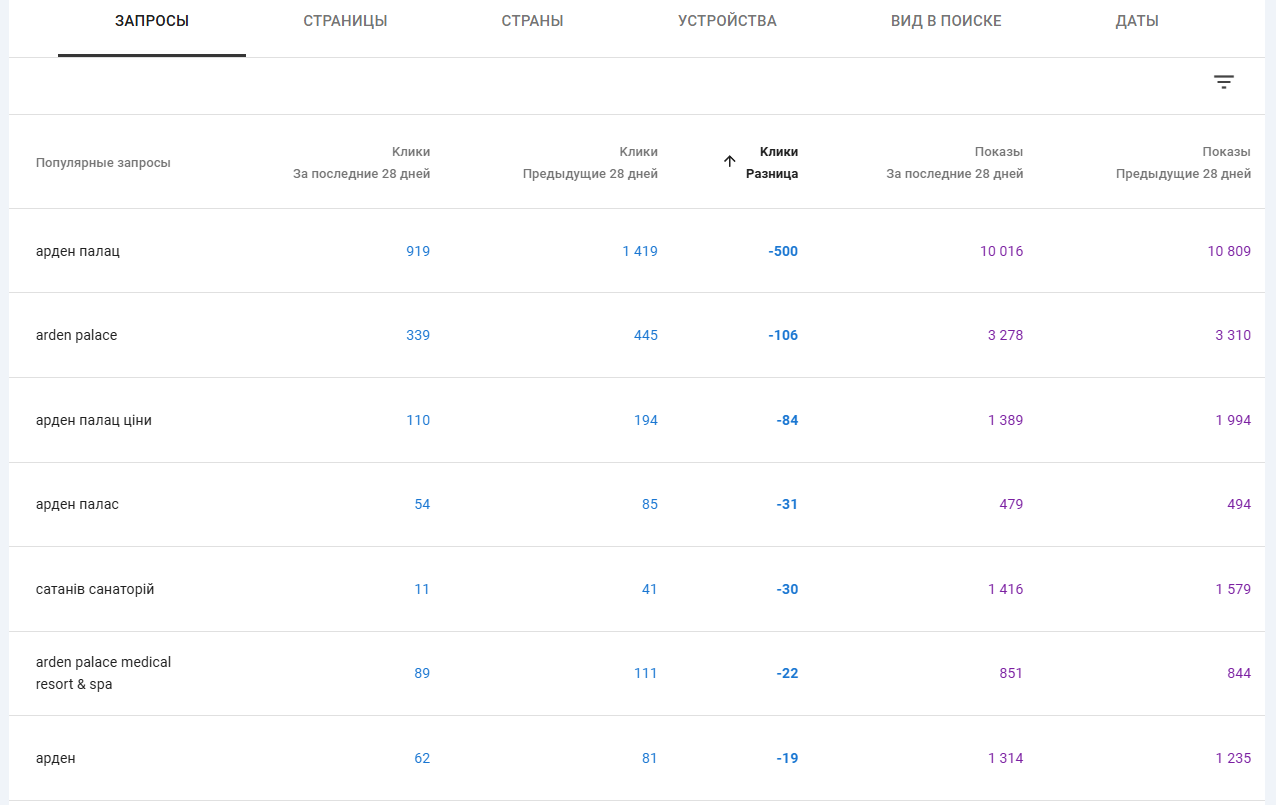Select the Устройства tab

pyautogui.click(x=727, y=21)
